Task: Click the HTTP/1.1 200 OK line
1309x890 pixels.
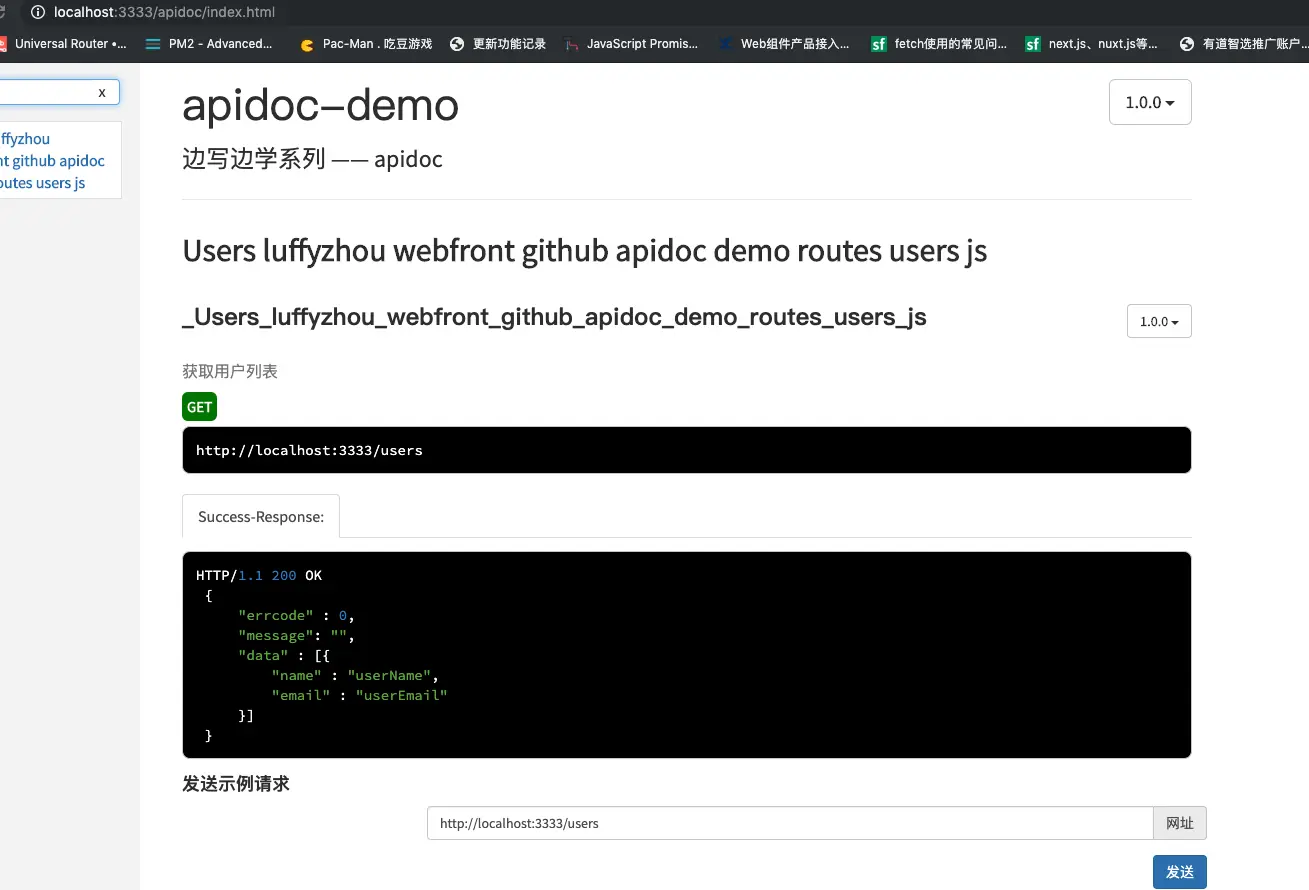Action: click(x=259, y=575)
